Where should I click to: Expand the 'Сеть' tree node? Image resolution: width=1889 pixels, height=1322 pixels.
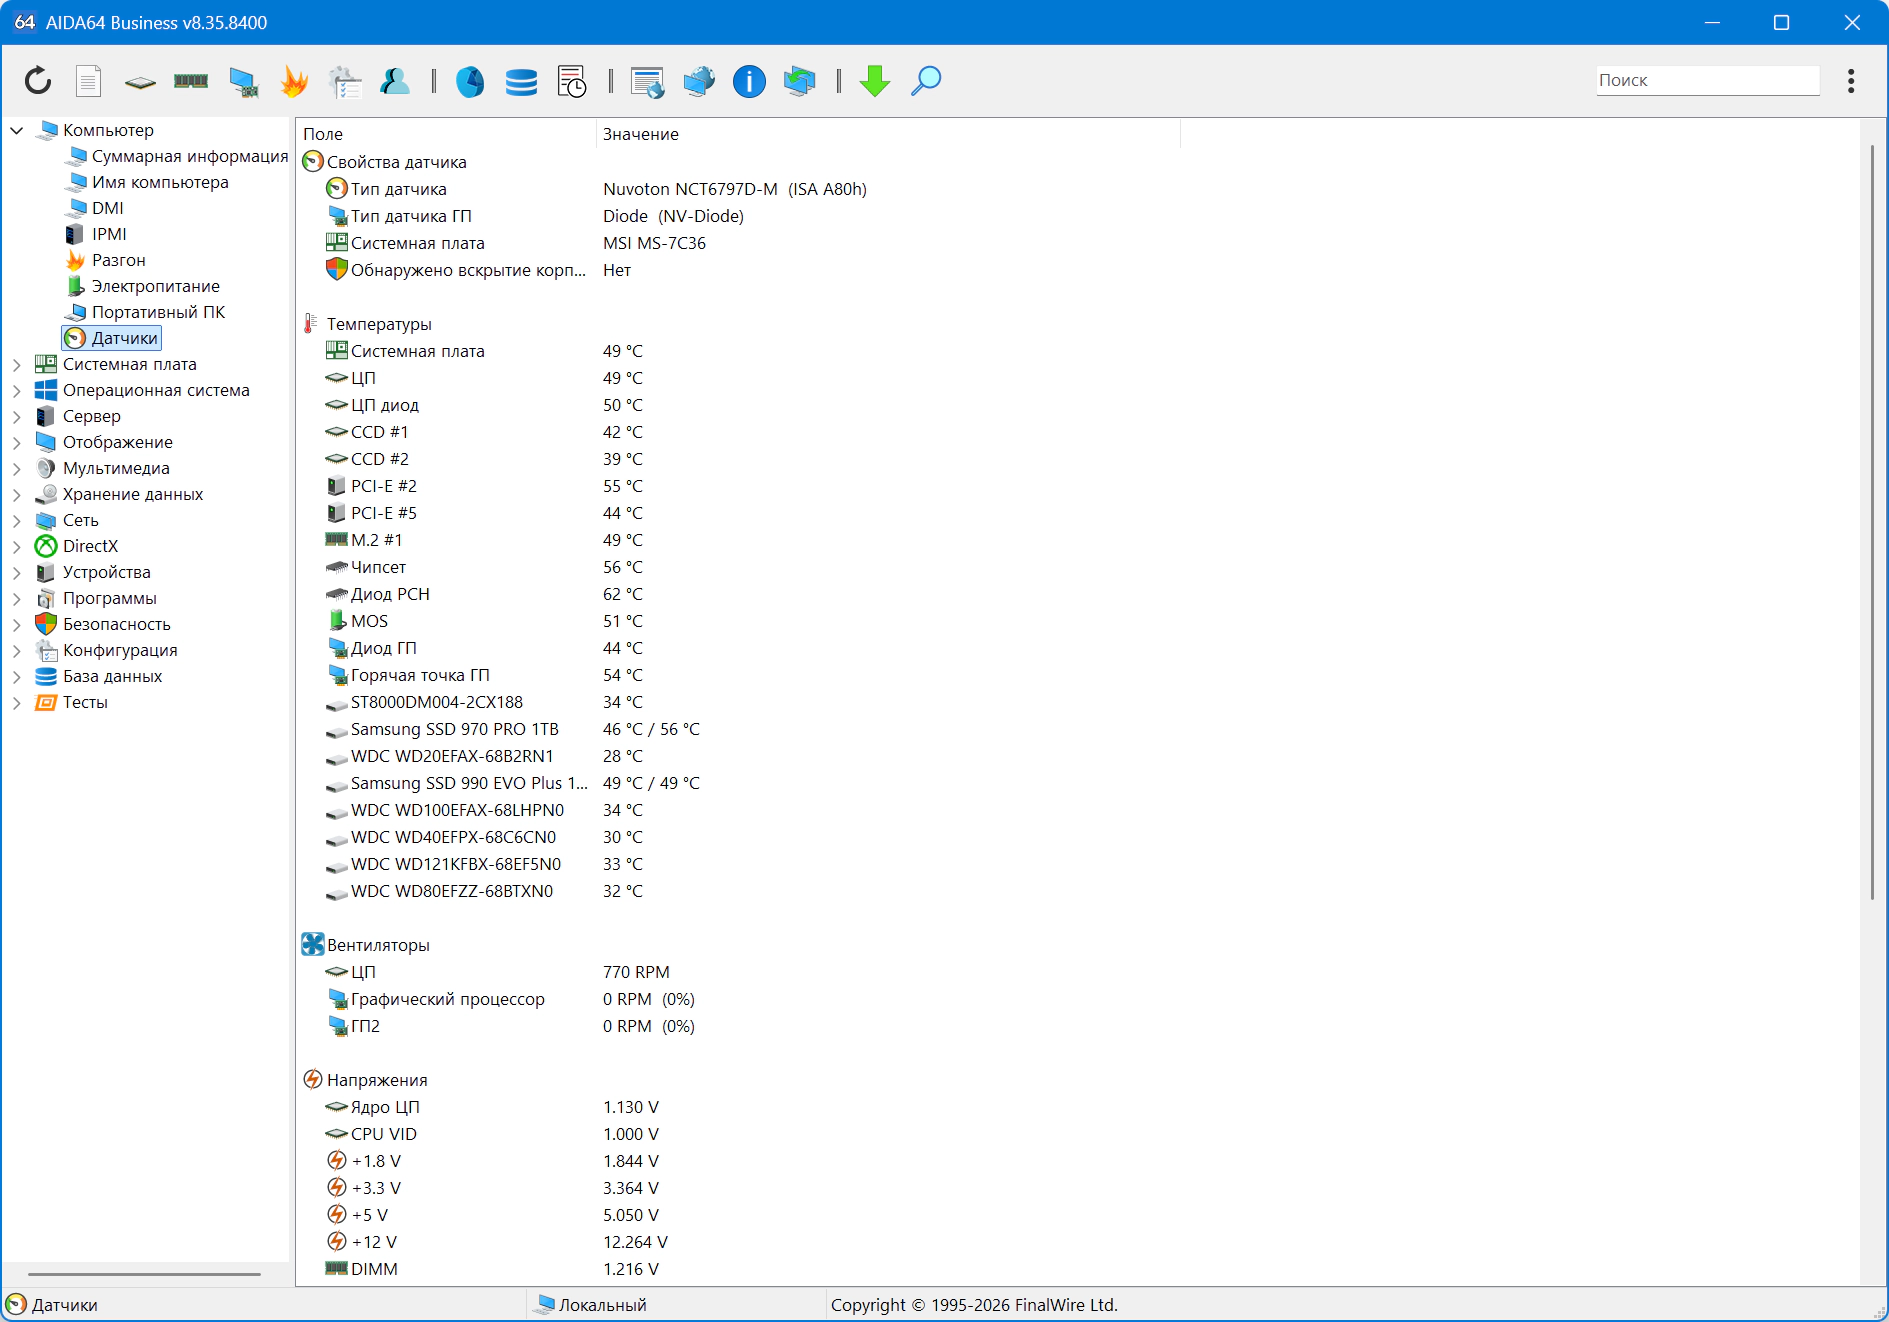[17, 520]
